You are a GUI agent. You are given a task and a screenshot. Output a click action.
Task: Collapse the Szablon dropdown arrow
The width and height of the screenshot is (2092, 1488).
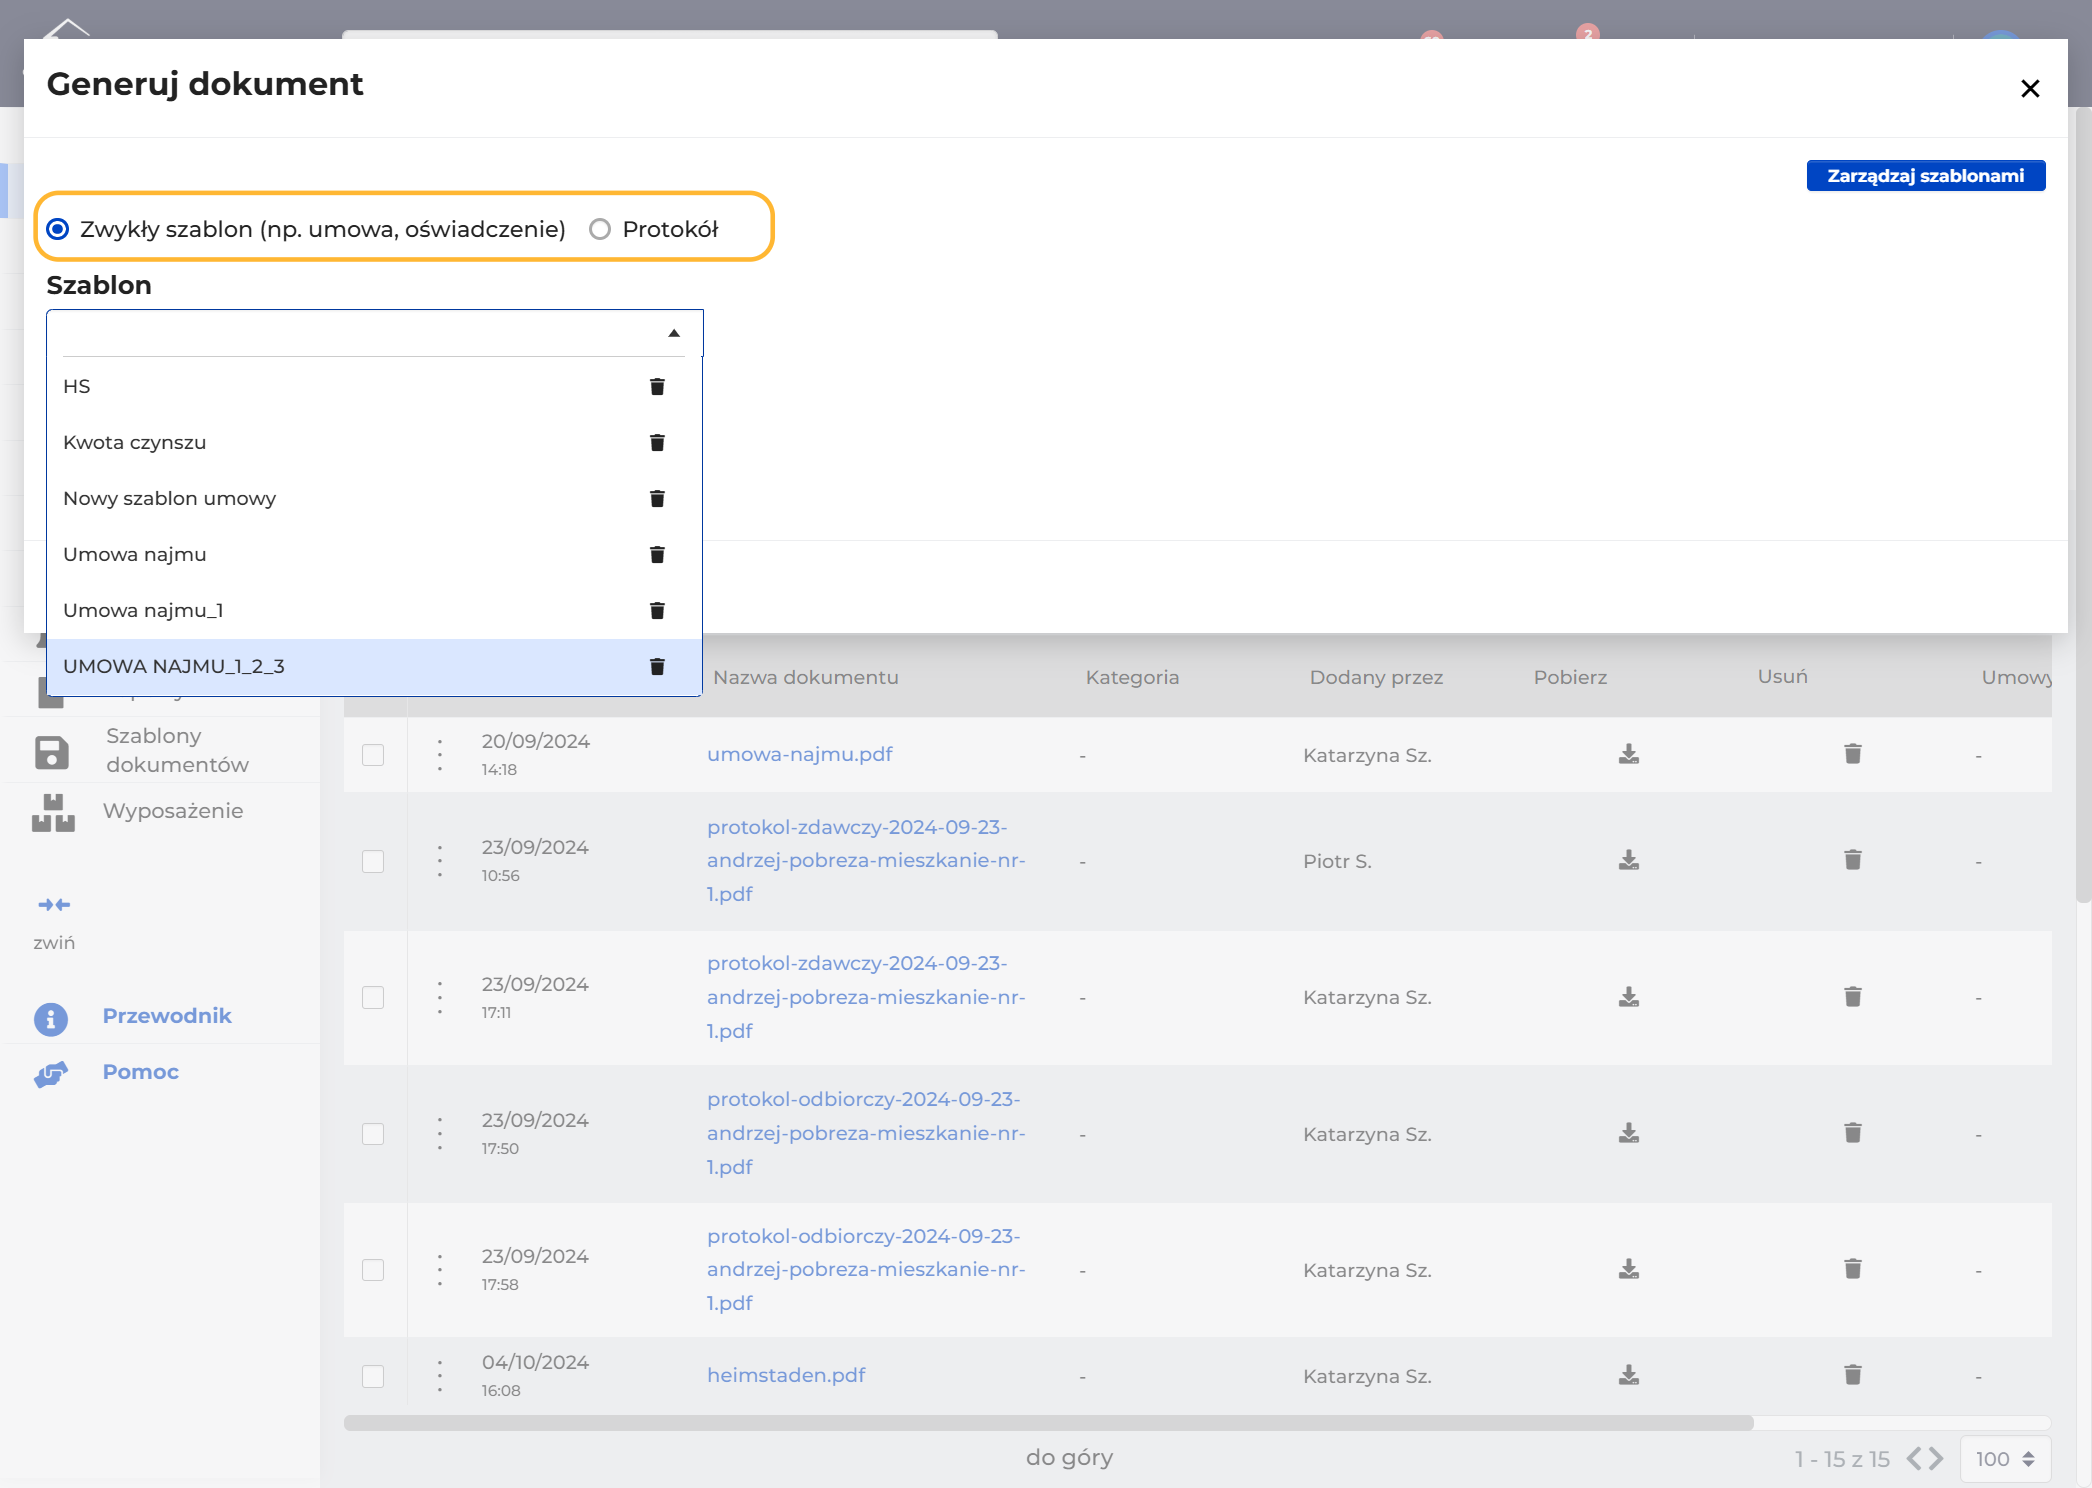point(674,333)
